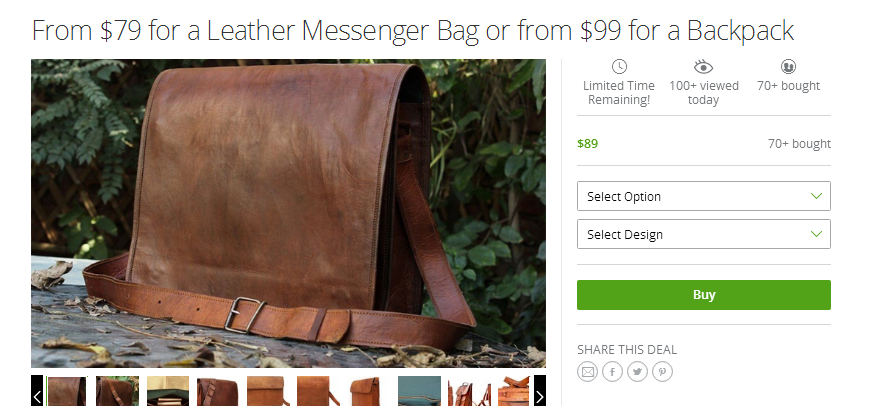Open the Select Option dropdown

(704, 196)
